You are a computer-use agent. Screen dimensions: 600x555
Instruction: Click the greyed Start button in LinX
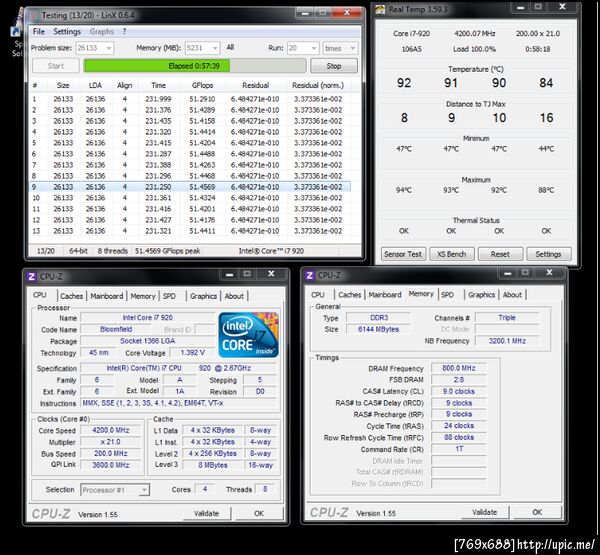pyautogui.click(x=56, y=66)
